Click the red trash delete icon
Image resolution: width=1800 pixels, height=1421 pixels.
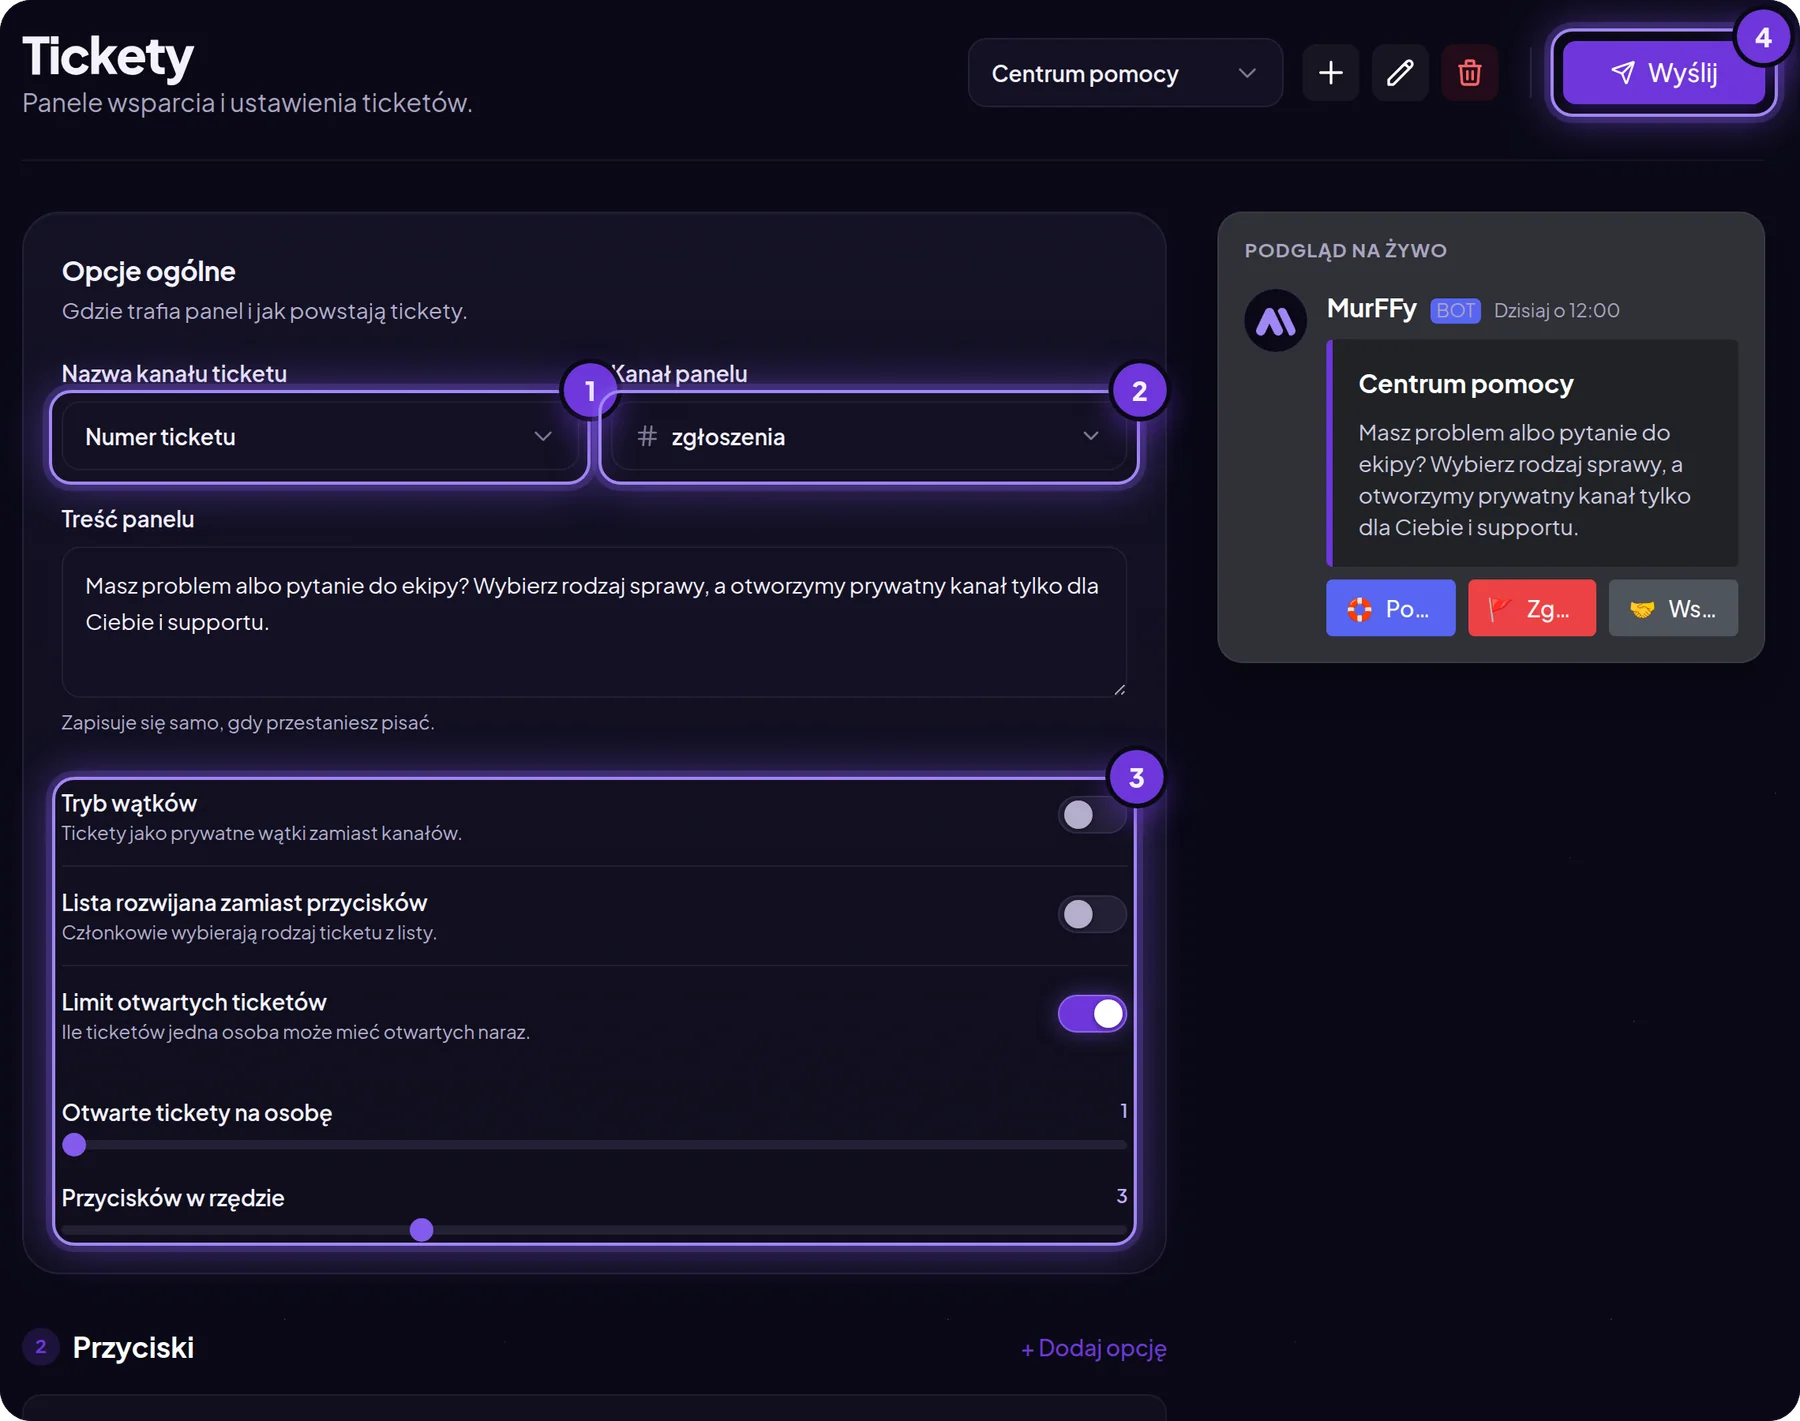pyautogui.click(x=1469, y=73)
